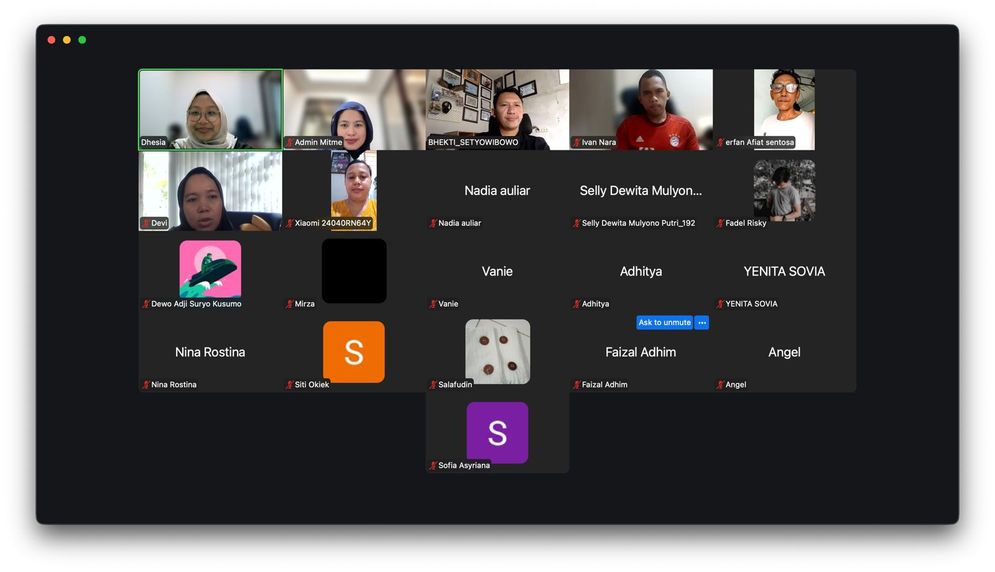The width and height of the screenshot is (995, 572).
Task: Select the YENITA SOVIA participant tile
Action: [784, 272]
